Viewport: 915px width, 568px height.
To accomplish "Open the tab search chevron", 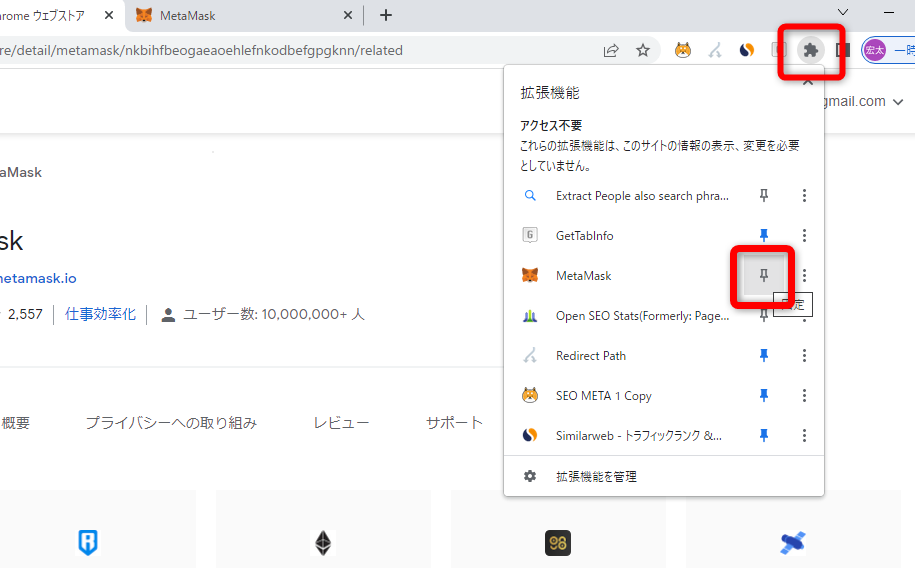I will [843, 12].
